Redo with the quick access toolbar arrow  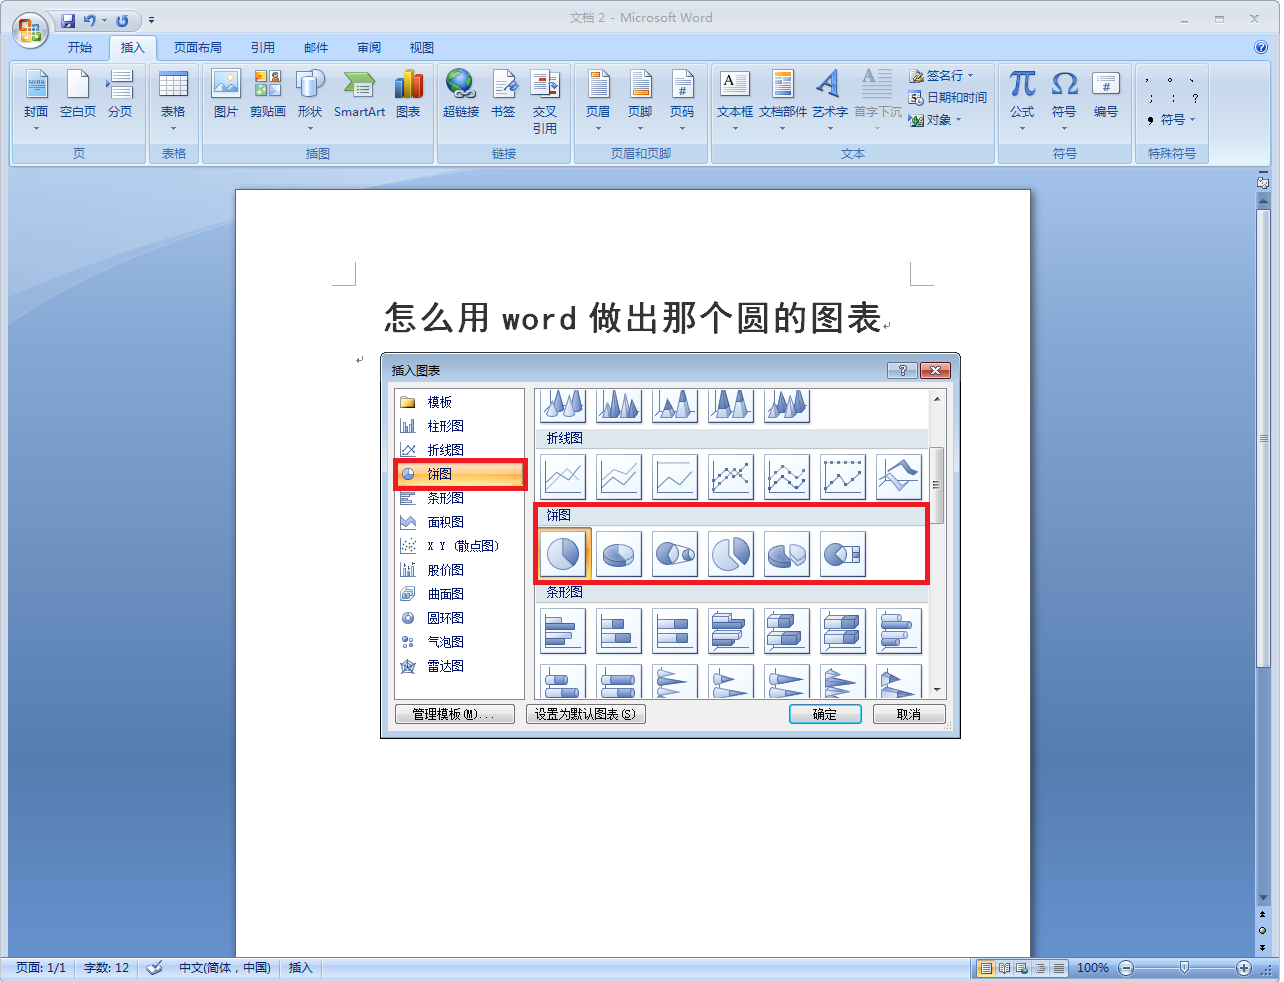[x=122, y=20]
